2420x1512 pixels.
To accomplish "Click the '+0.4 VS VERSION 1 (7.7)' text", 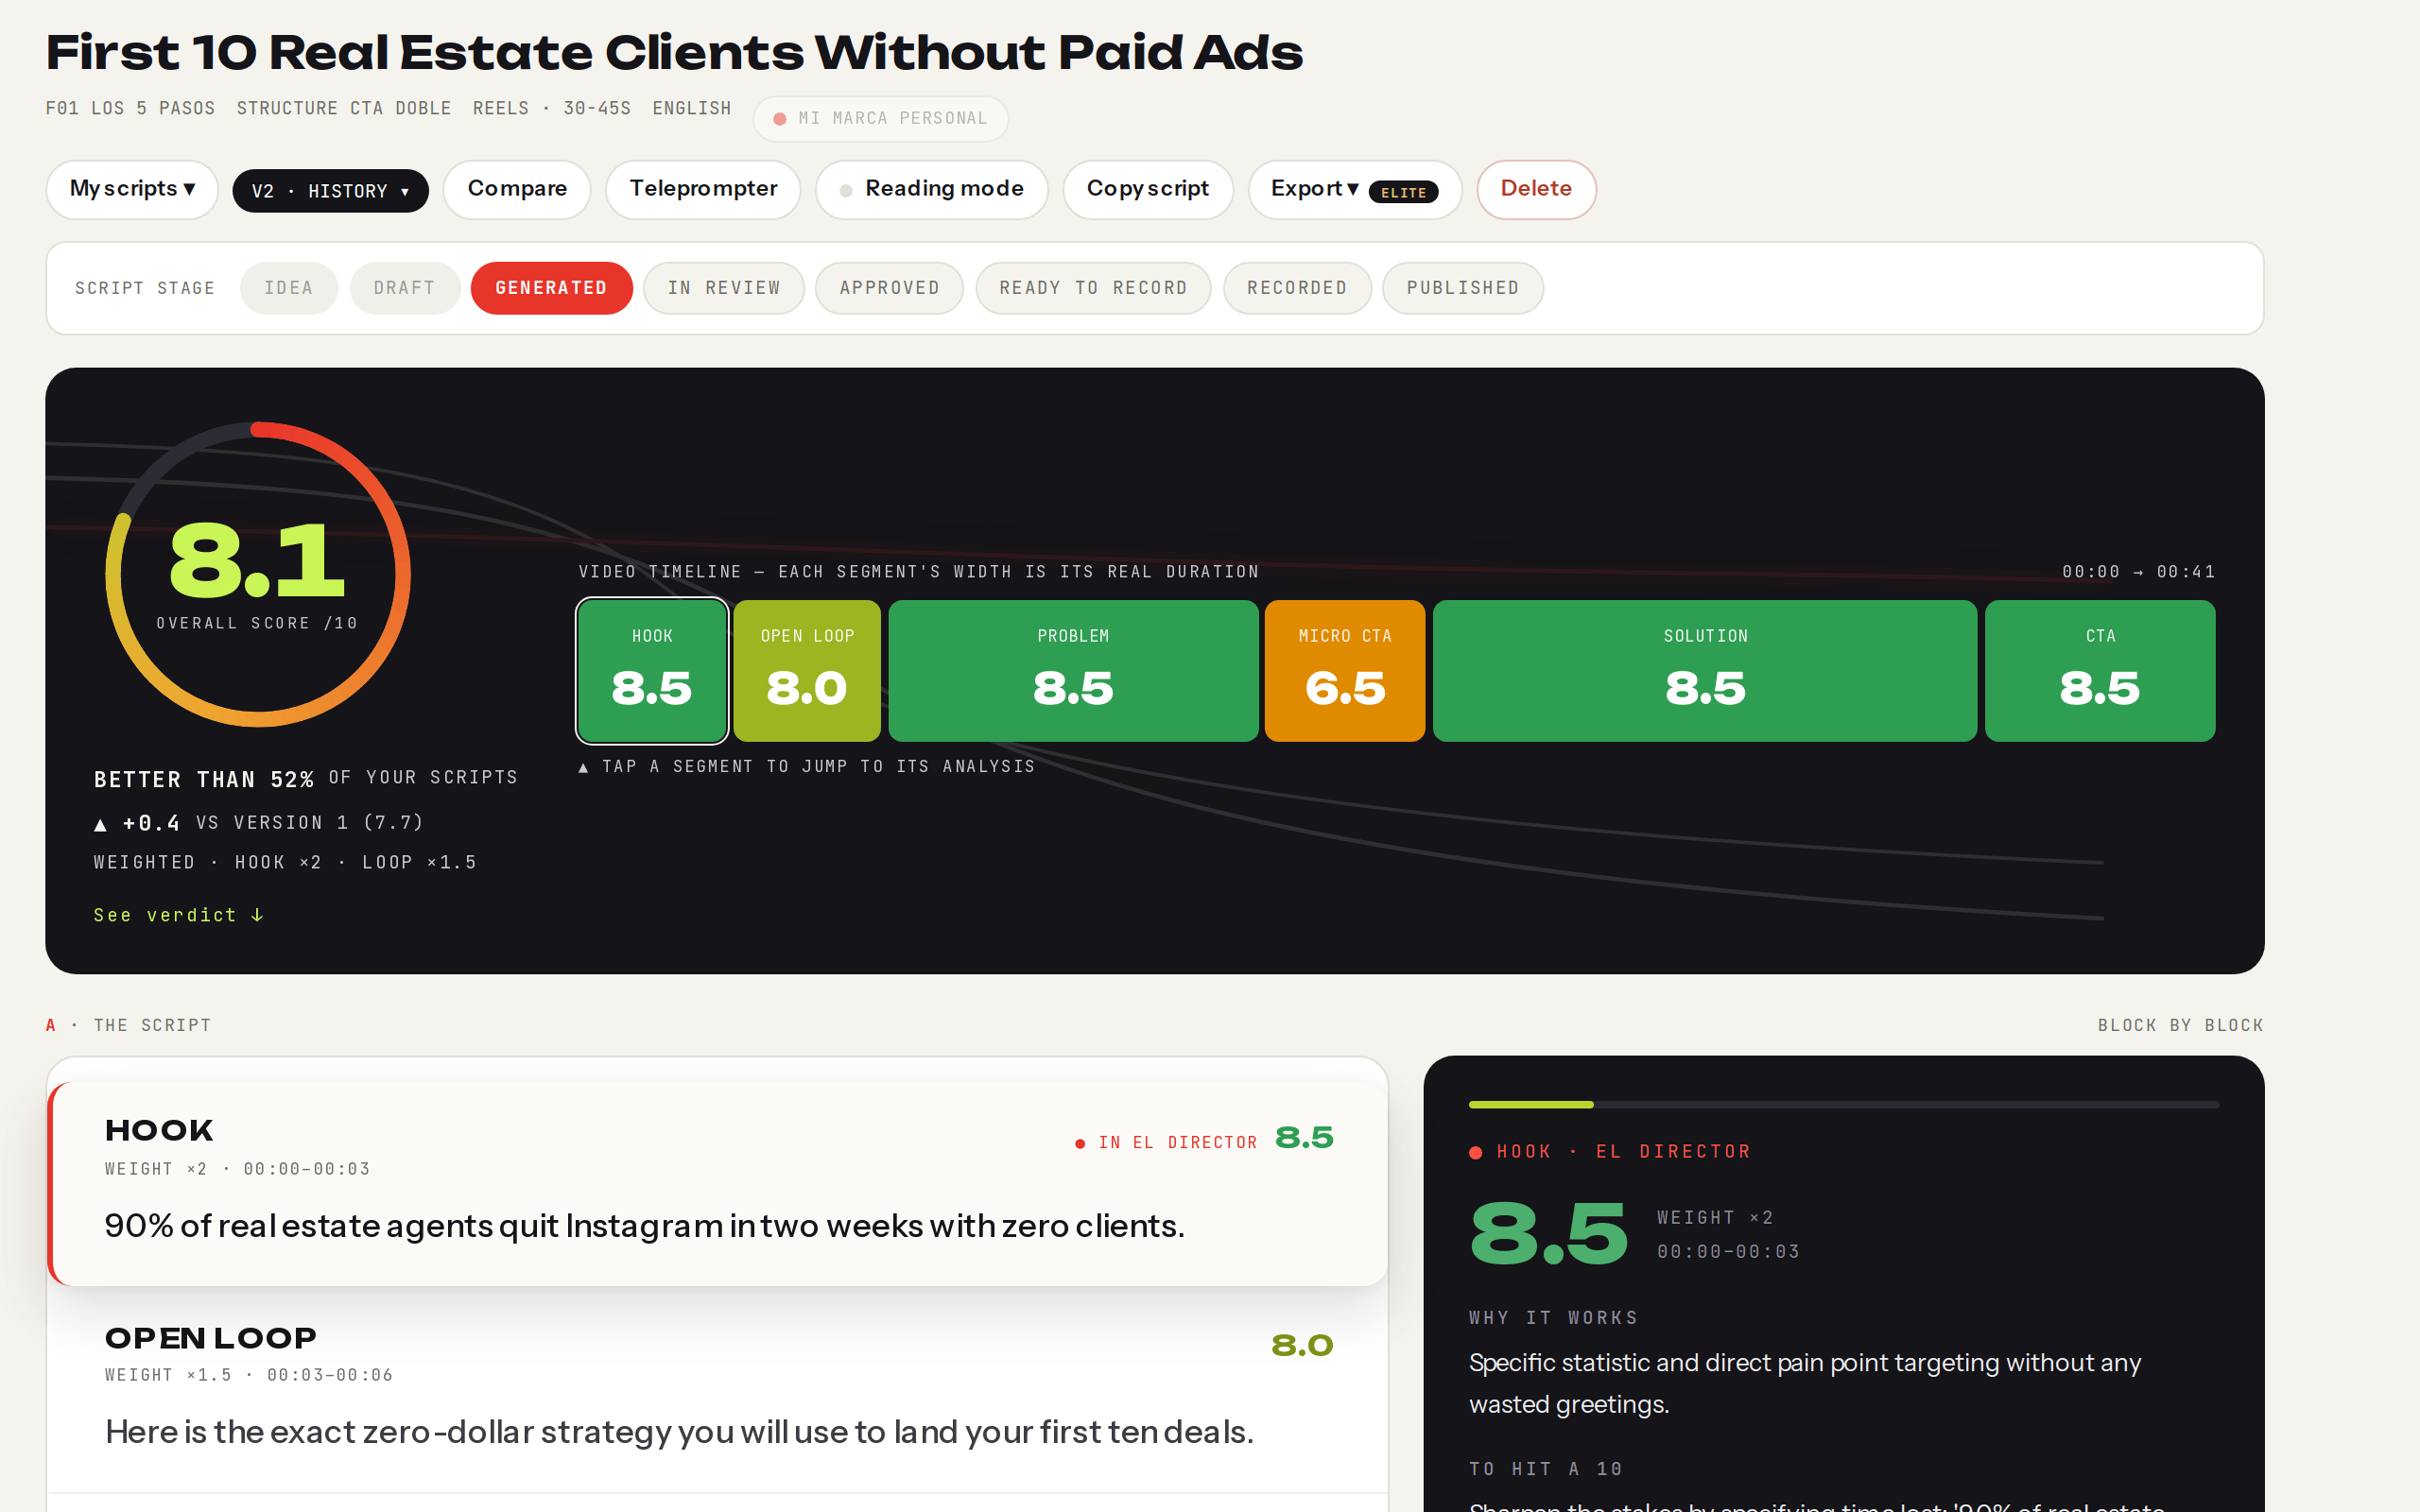I will click(x=259, y=823).
